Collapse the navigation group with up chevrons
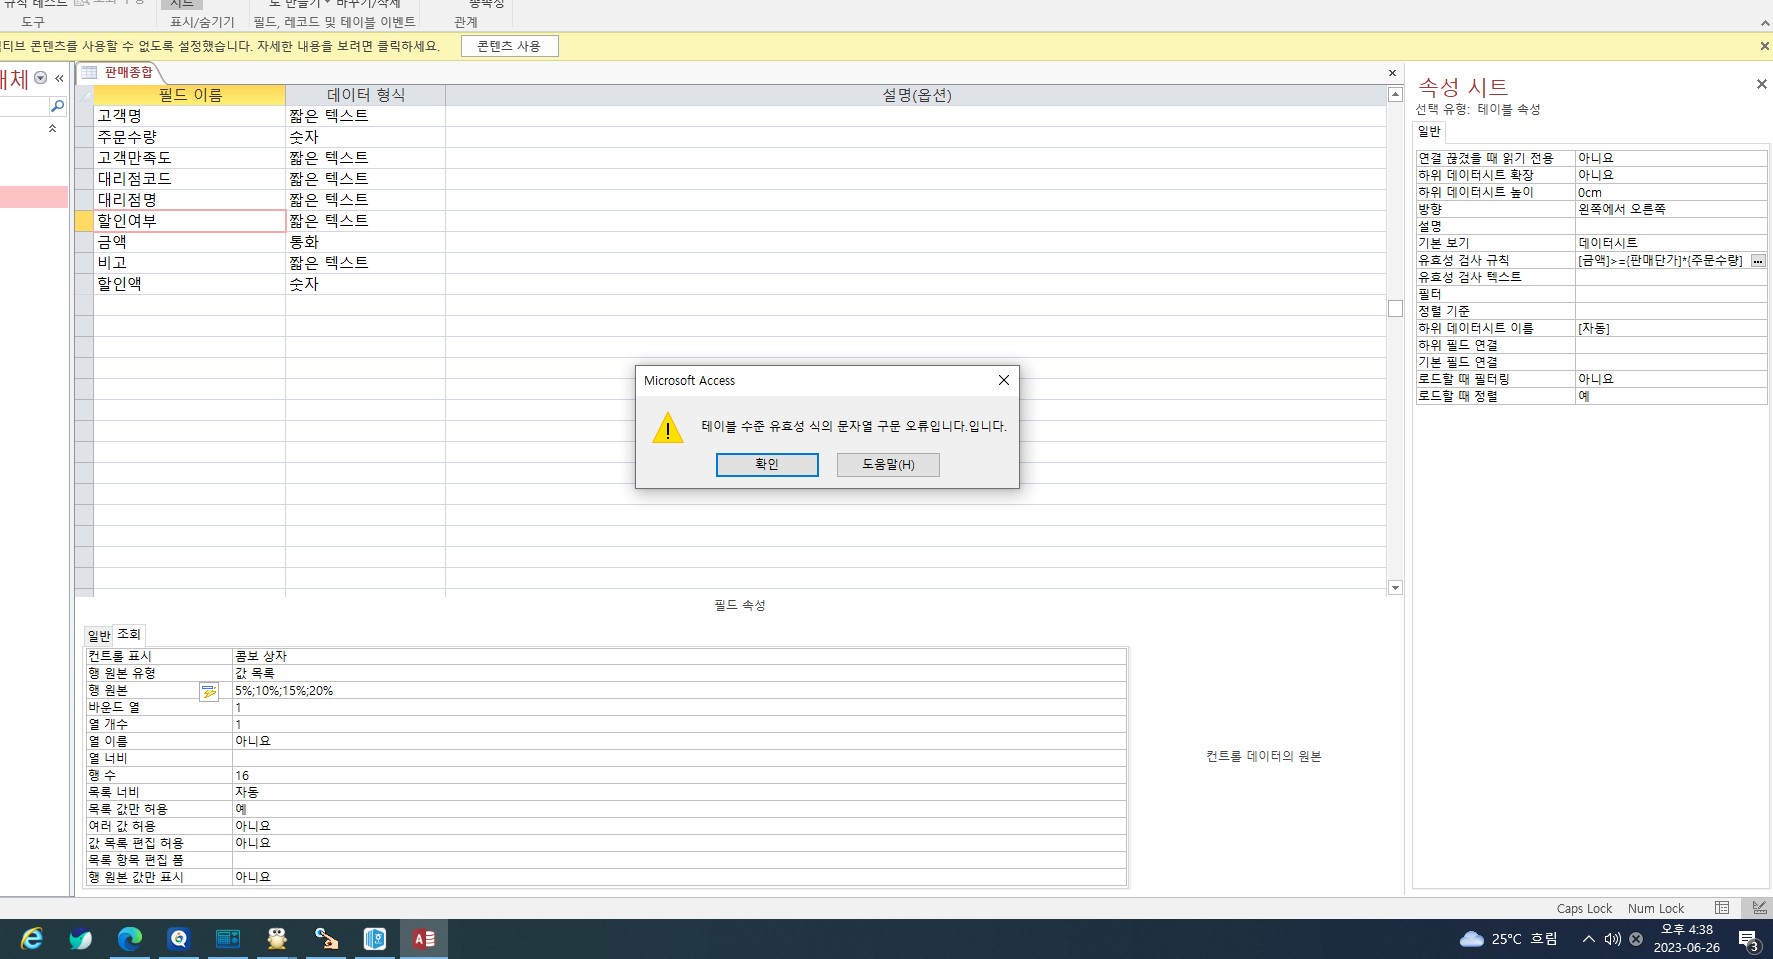The height and width of the screenshot is (959, 1773). tap(52, 129)
